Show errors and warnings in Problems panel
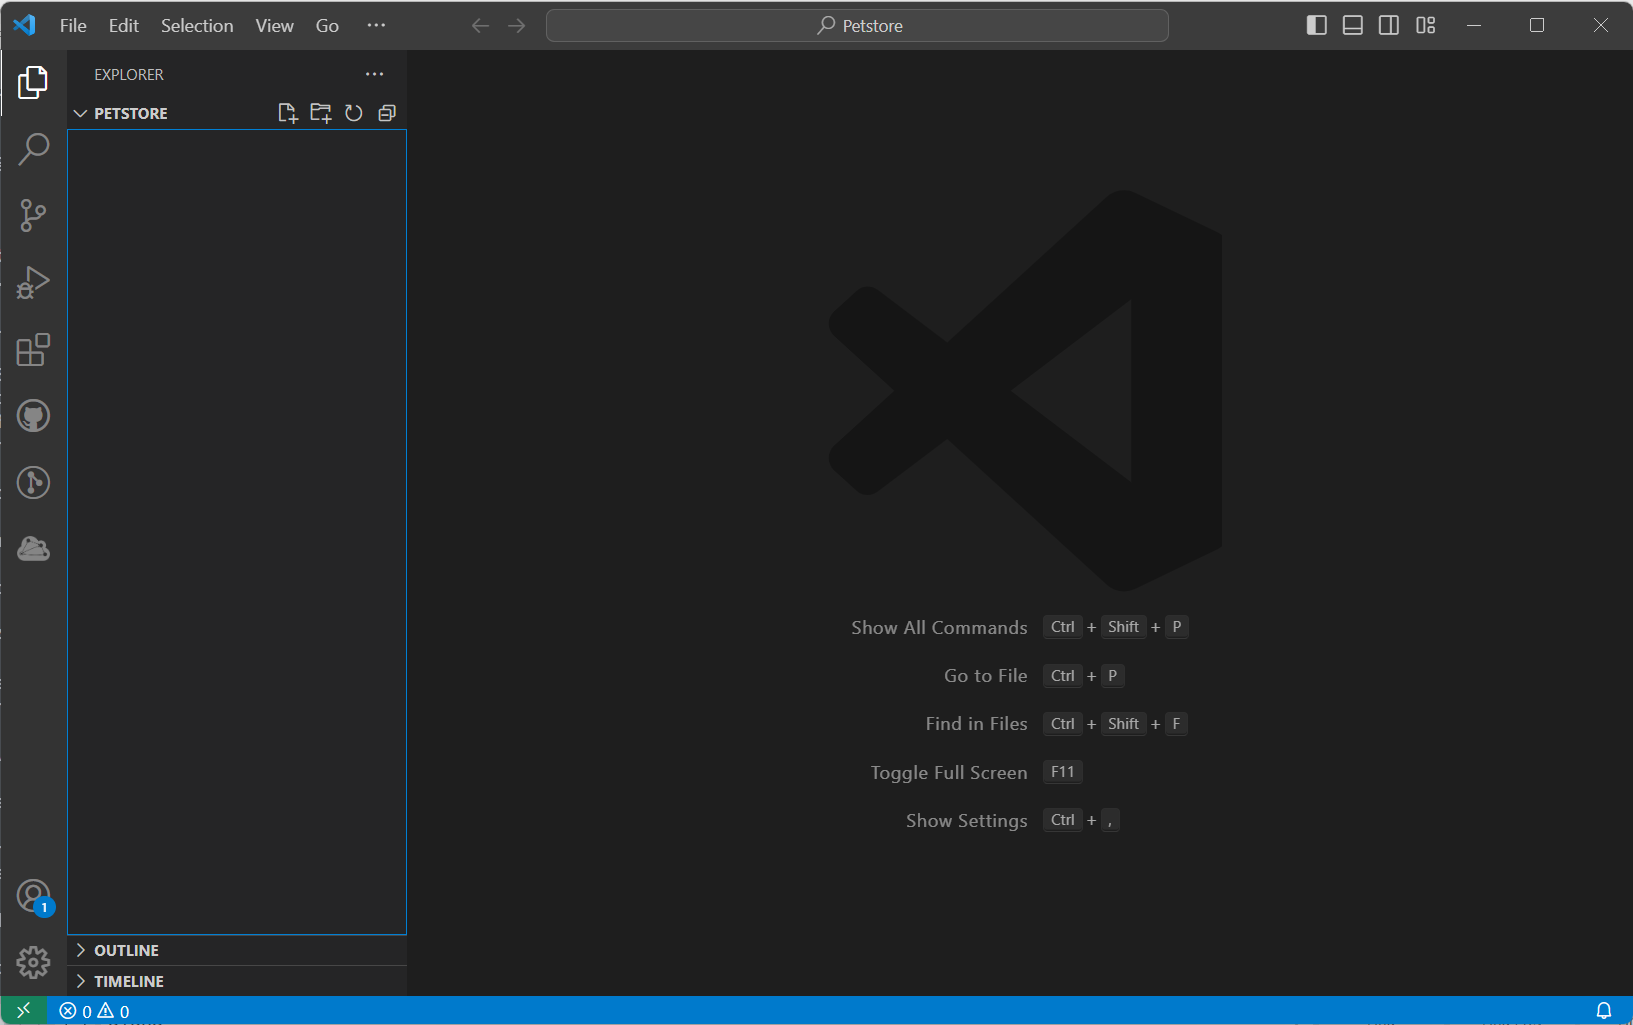This screenshot has width=1633, height=1025. pyautogui.click(x=95, y=1011)
